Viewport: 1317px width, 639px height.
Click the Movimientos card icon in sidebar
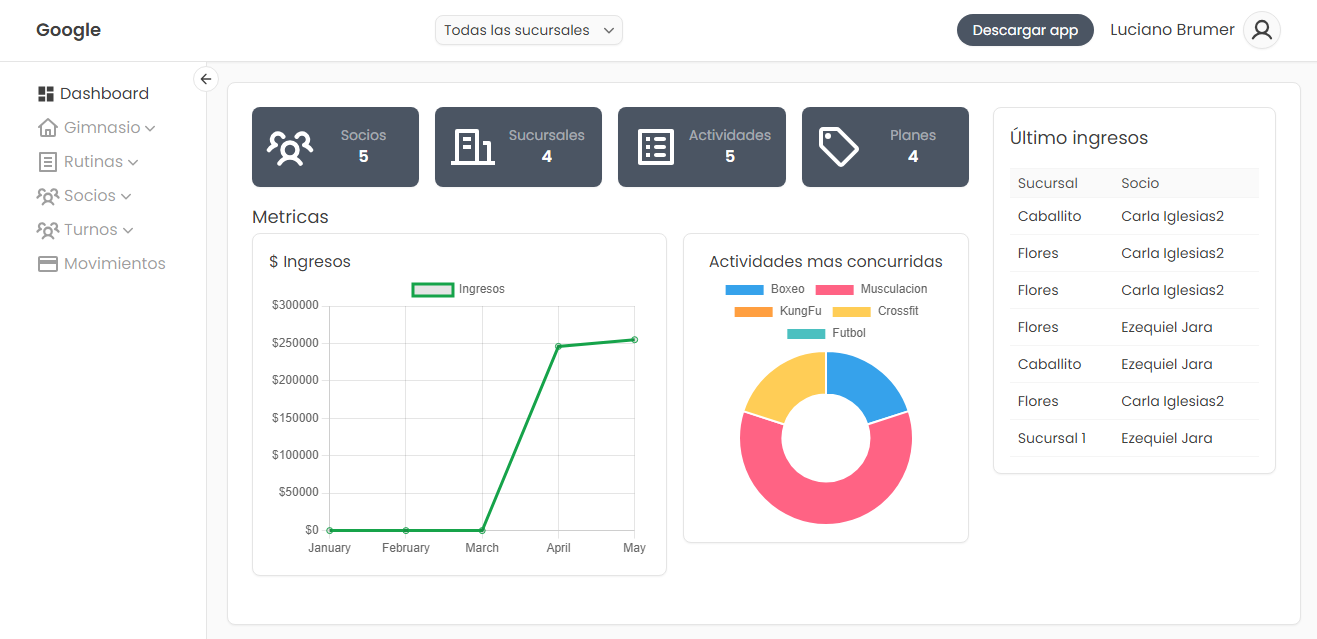[47, 264]
